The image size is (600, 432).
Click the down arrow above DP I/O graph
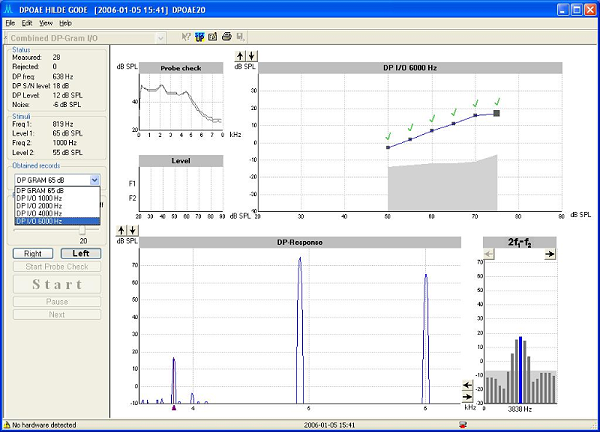(x=252, y=55)
